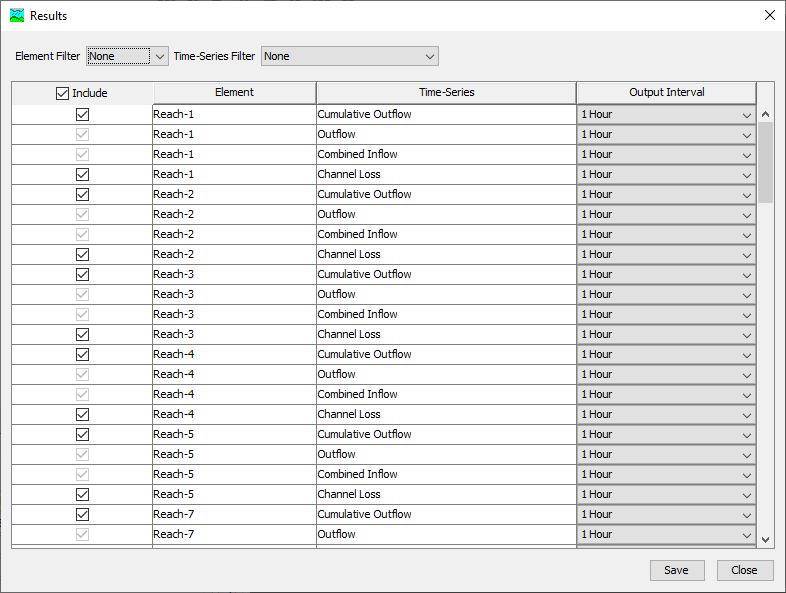The height and width of the screenshot is (593, 786).
Task: Uncheck Include for Reach-3 Channel Loss
Action: pos(82,334)
